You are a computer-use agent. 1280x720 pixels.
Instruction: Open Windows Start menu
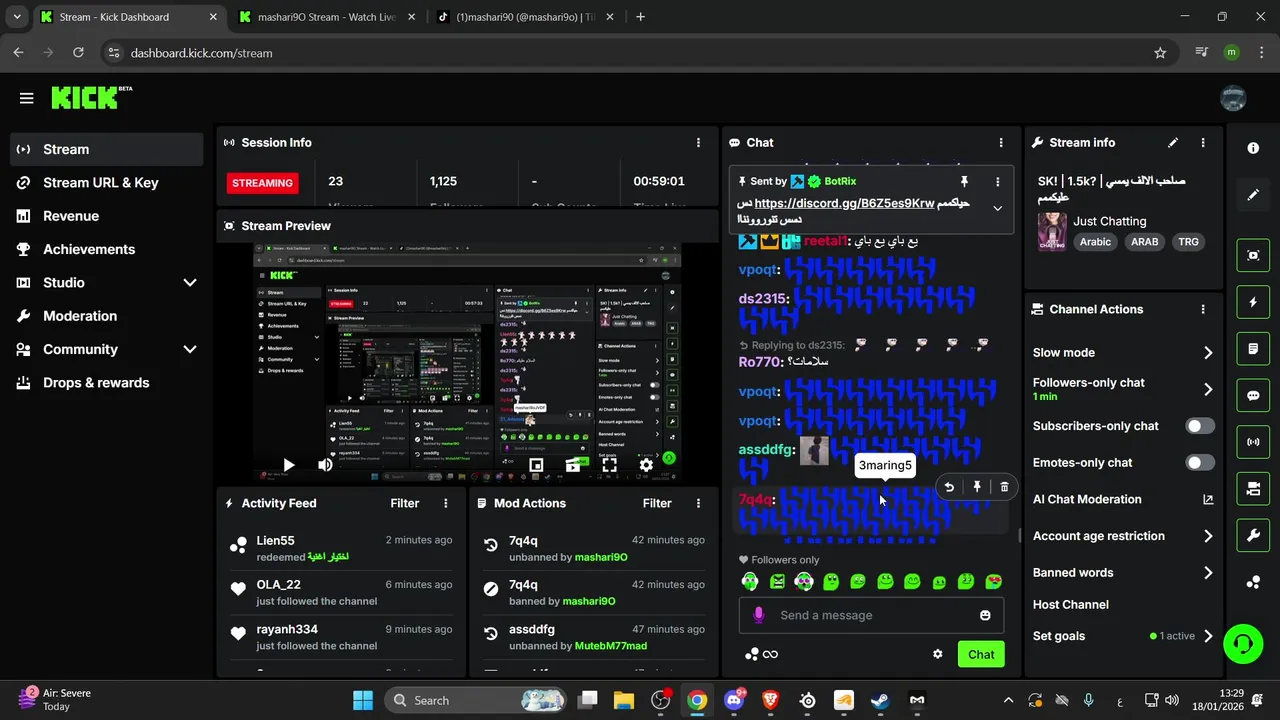[362, 700]
